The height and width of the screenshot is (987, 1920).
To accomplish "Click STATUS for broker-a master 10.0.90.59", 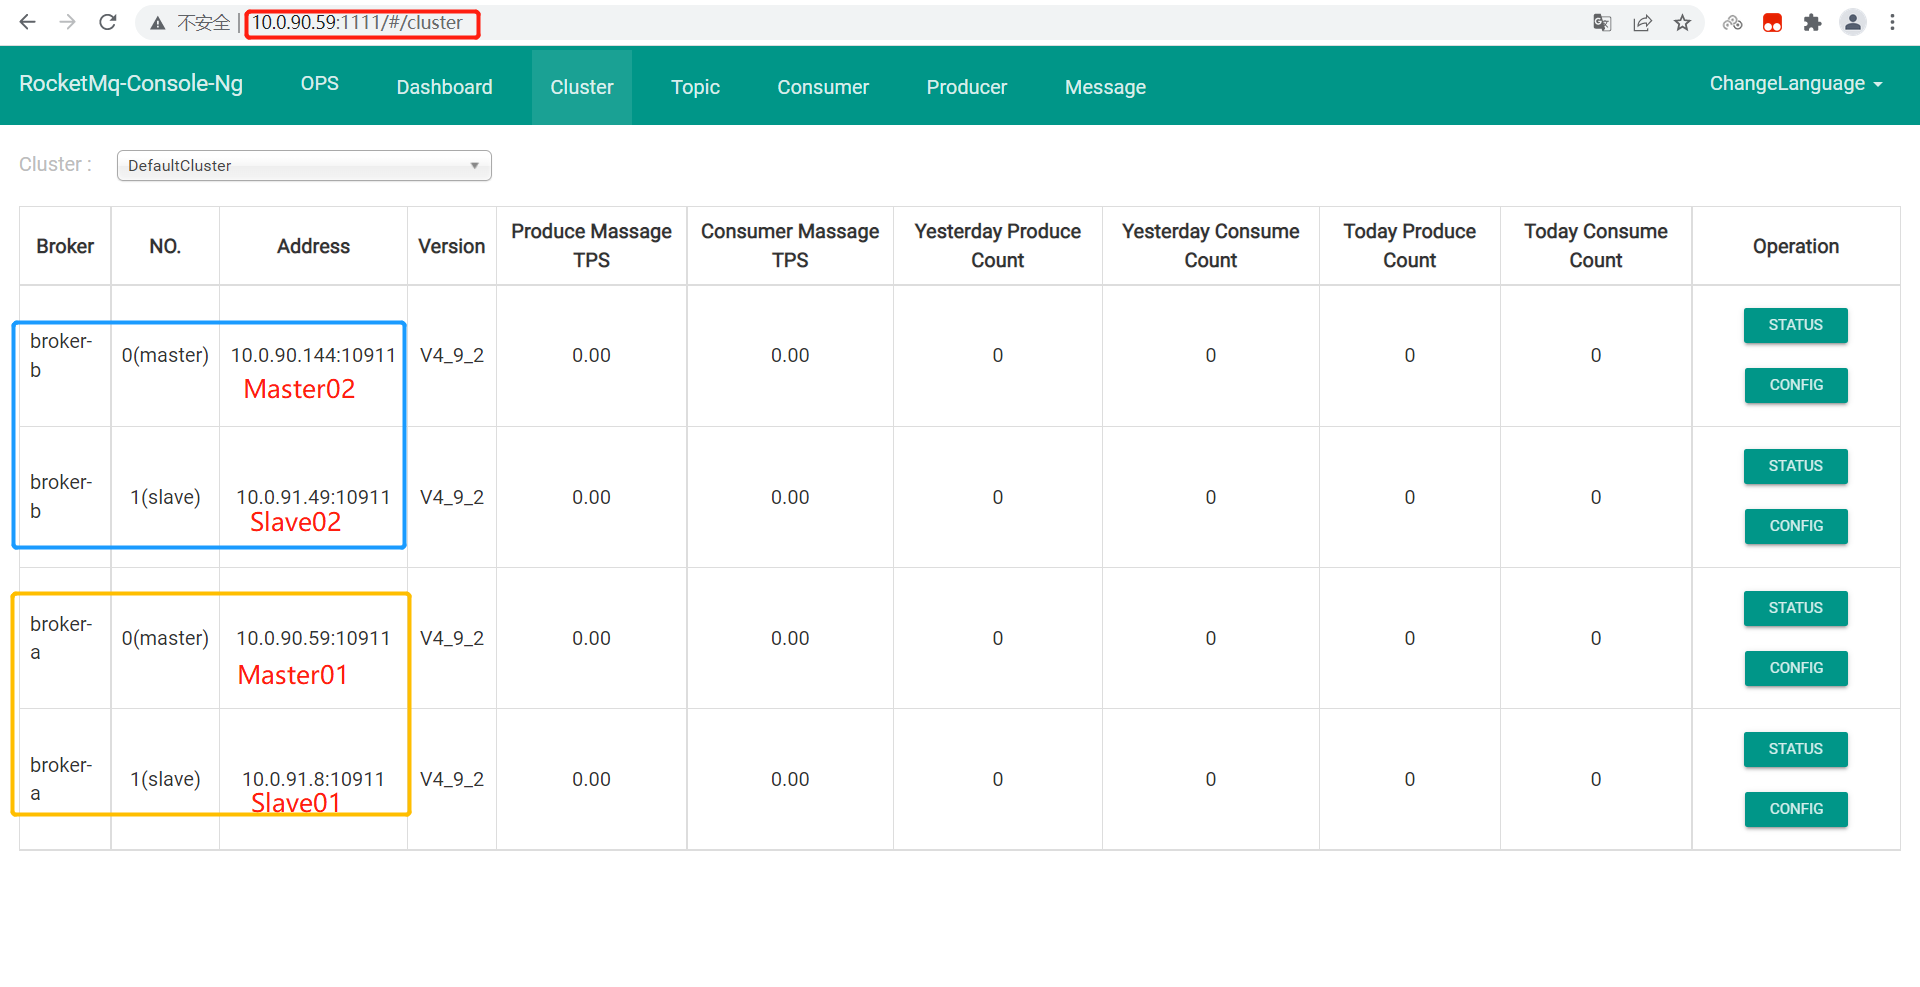I will tap(1795, 608).
